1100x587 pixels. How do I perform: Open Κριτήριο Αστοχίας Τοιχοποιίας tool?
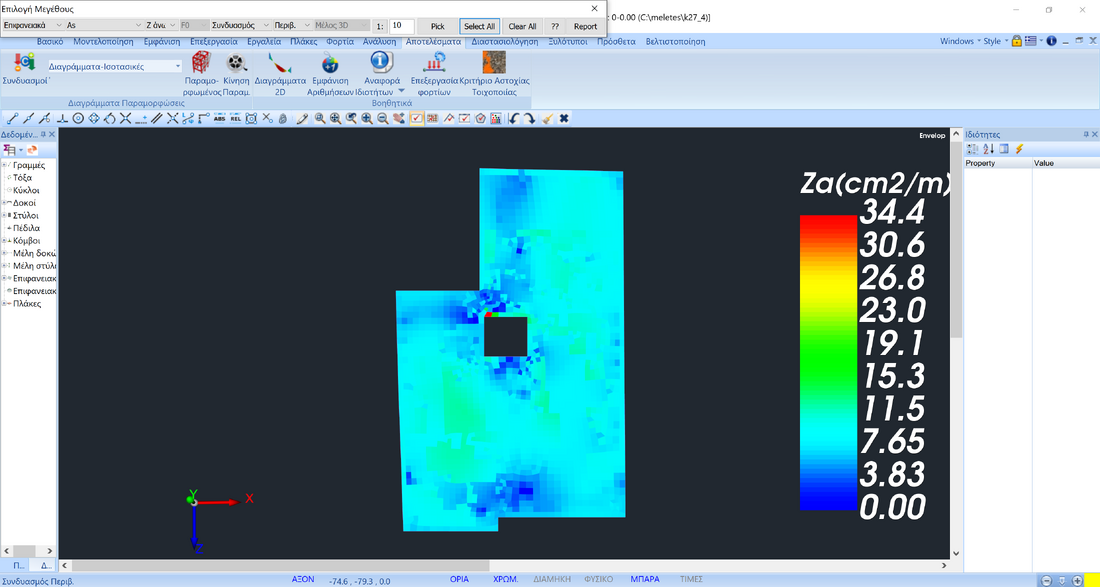(x=494, y=64)
